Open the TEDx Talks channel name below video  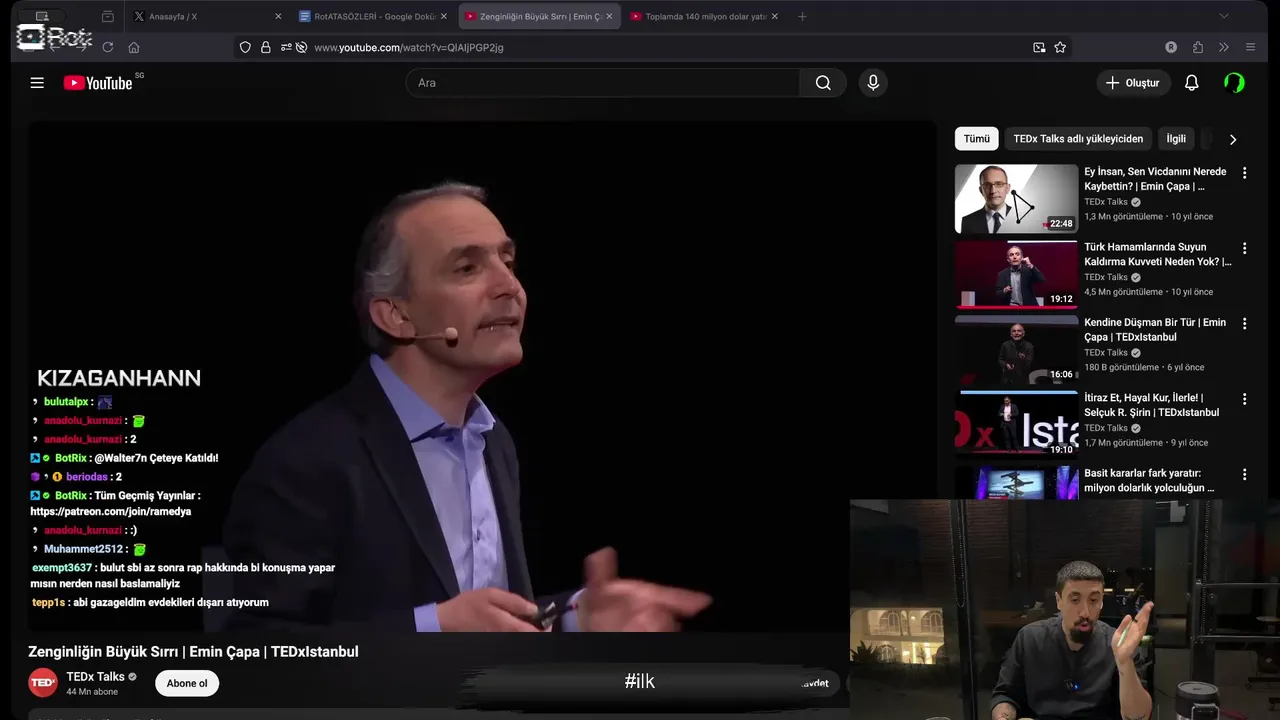[x=95, y=677]
